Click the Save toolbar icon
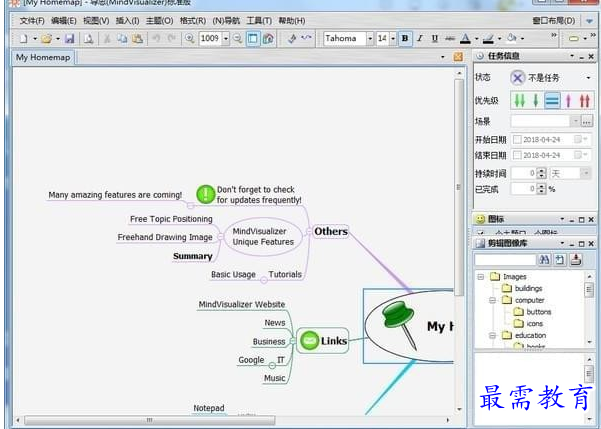 pos(69,39)
